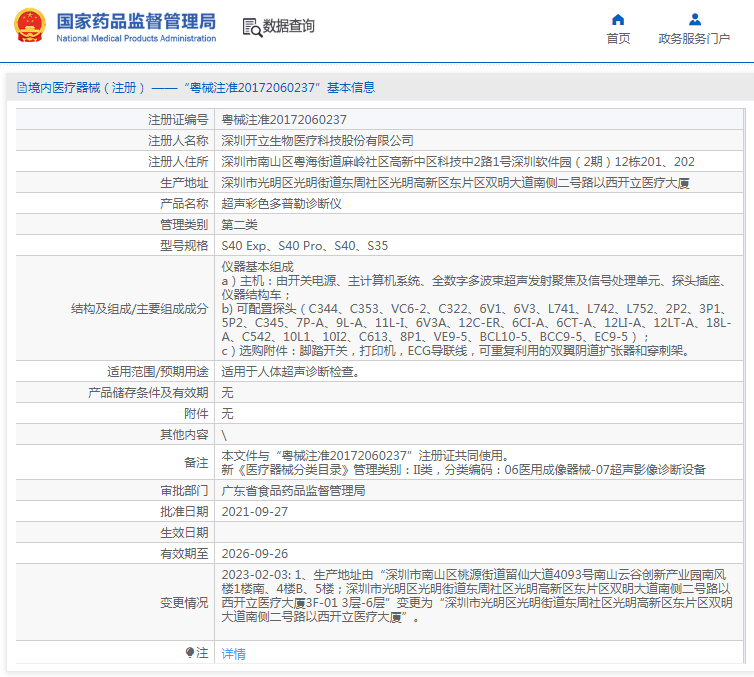Image resolution: width=754 pixels, height=677 pixels.
Task: Select the 生产地址 address value
Action: coord(455,183)
